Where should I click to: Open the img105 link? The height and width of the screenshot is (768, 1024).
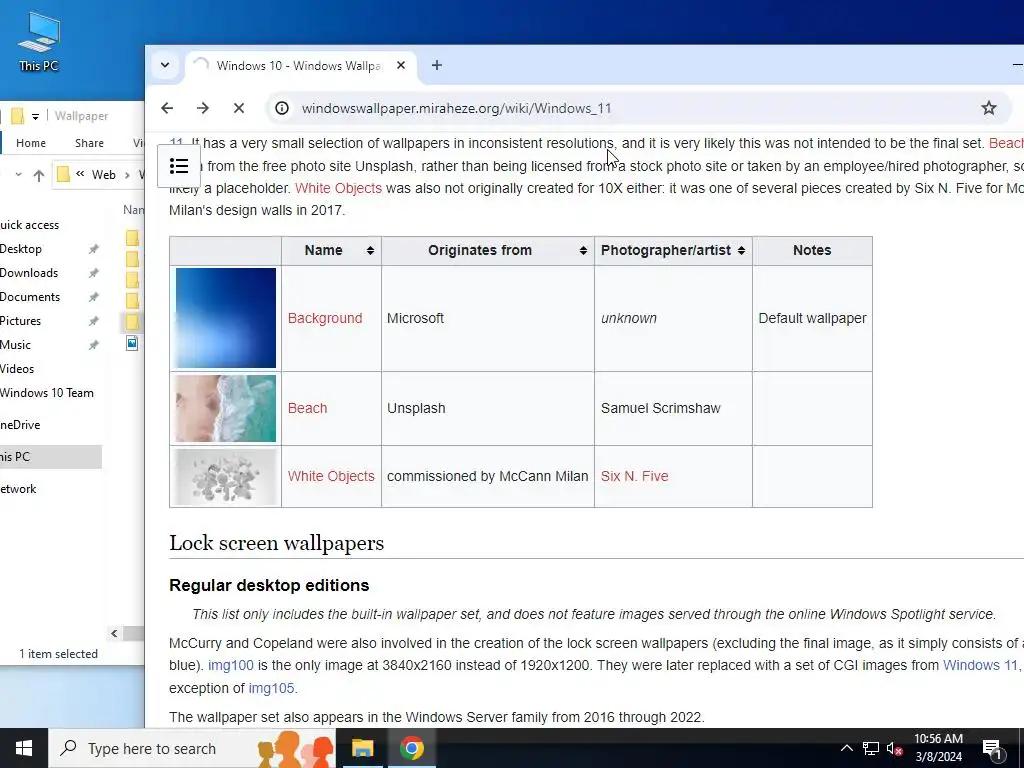pos(271,688)
